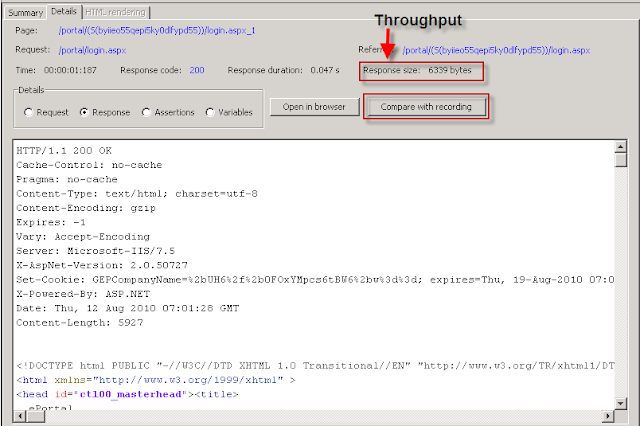This screenshot has width=640, height=426.
Task: Click the vertical scrollbar thumb
Action: point(620,160)
